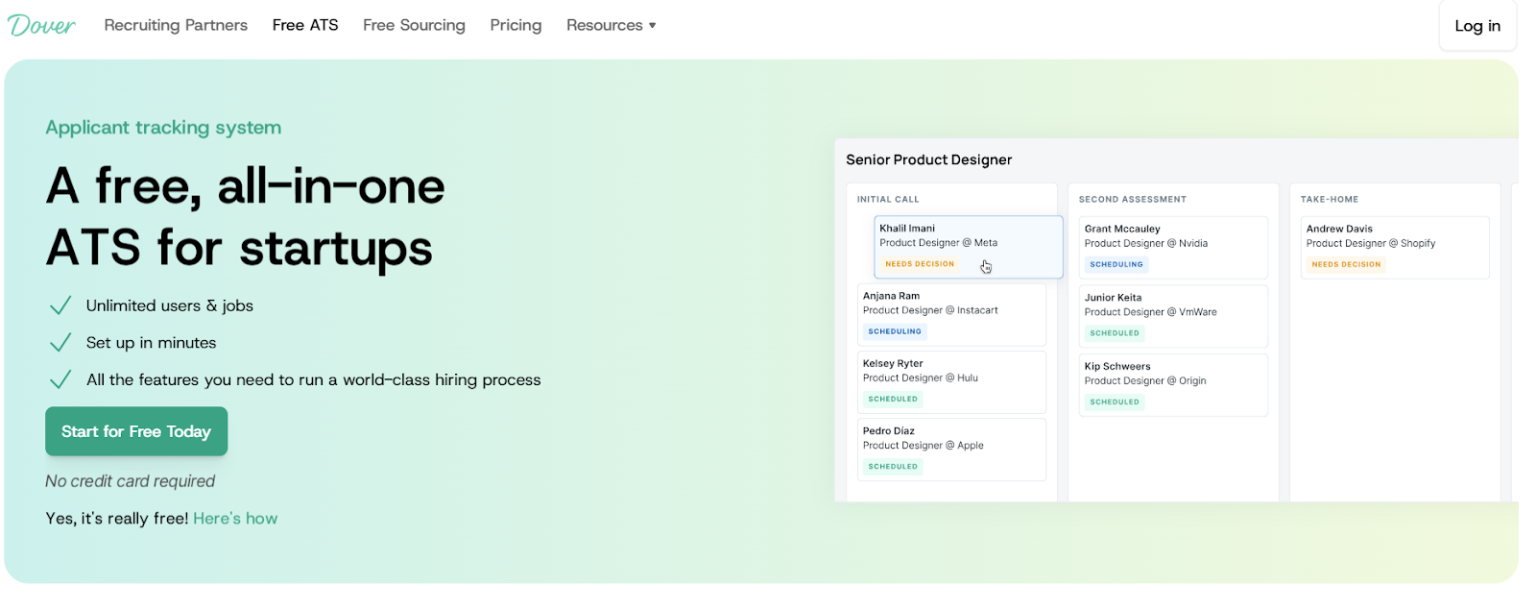Select the Free ATS tab
Viewport: 1536px width, 609px height.
pos(305,25)
